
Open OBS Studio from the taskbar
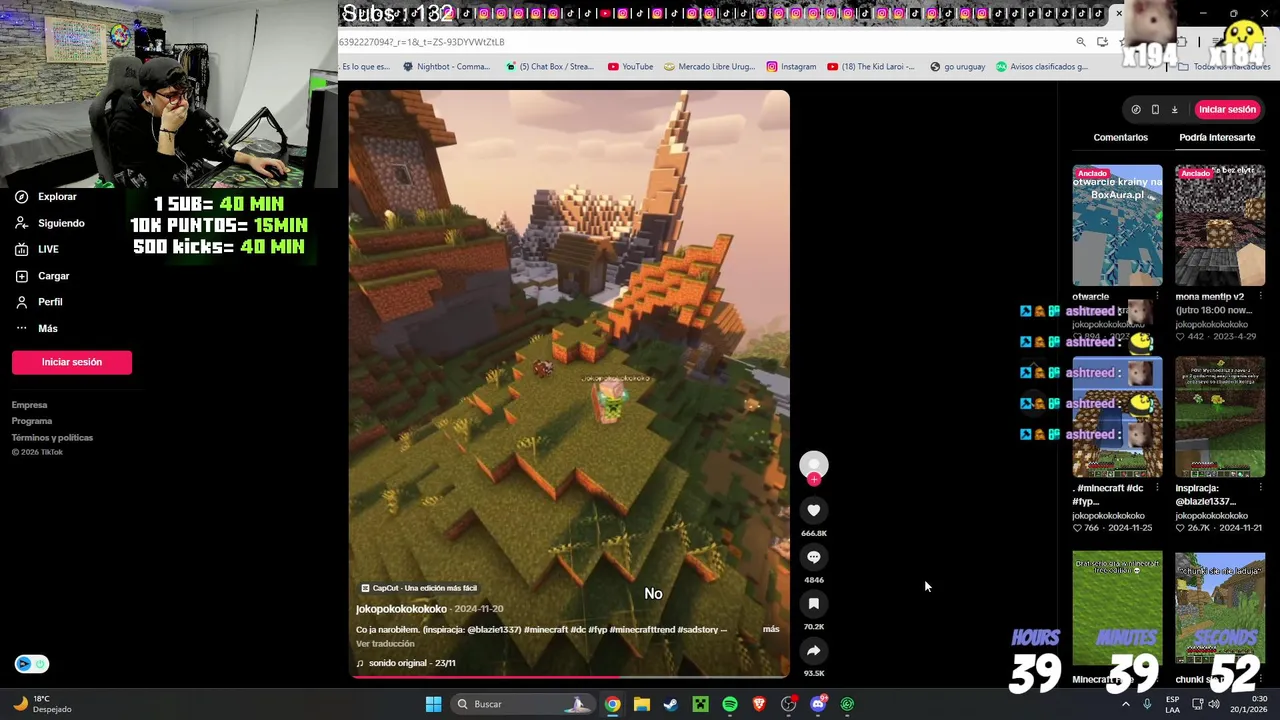(x=789, y=704)
